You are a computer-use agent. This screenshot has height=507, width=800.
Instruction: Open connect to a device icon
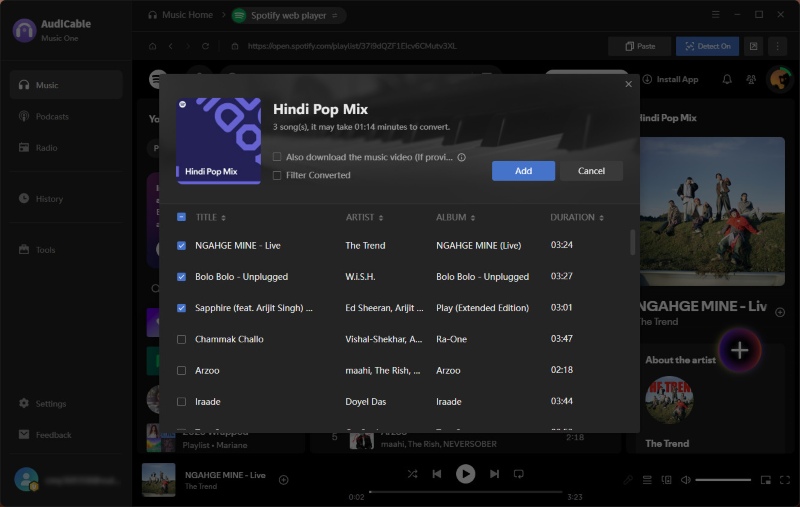pos(666,480)
